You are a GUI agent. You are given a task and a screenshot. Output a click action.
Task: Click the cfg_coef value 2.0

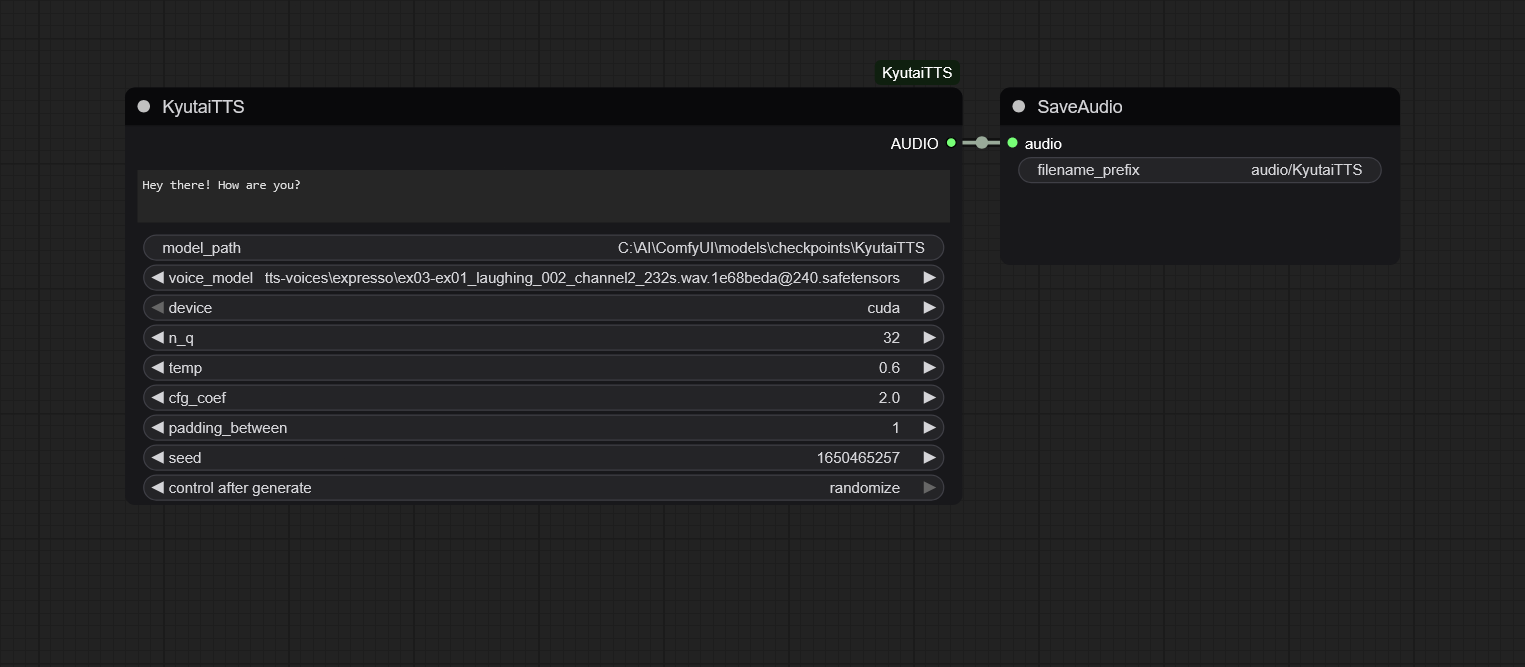pyautogui.click(x=889, y=398)
